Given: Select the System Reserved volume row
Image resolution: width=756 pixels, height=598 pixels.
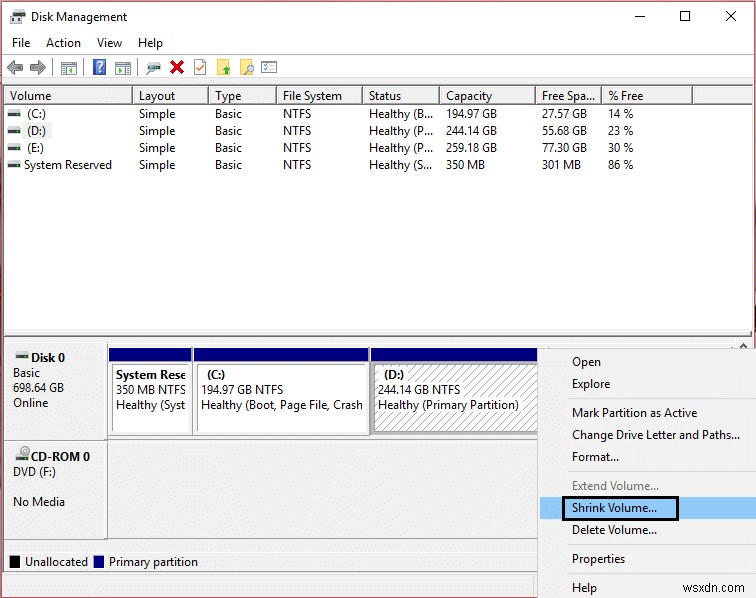Looking at the screenshot, I should click(67, 165).
